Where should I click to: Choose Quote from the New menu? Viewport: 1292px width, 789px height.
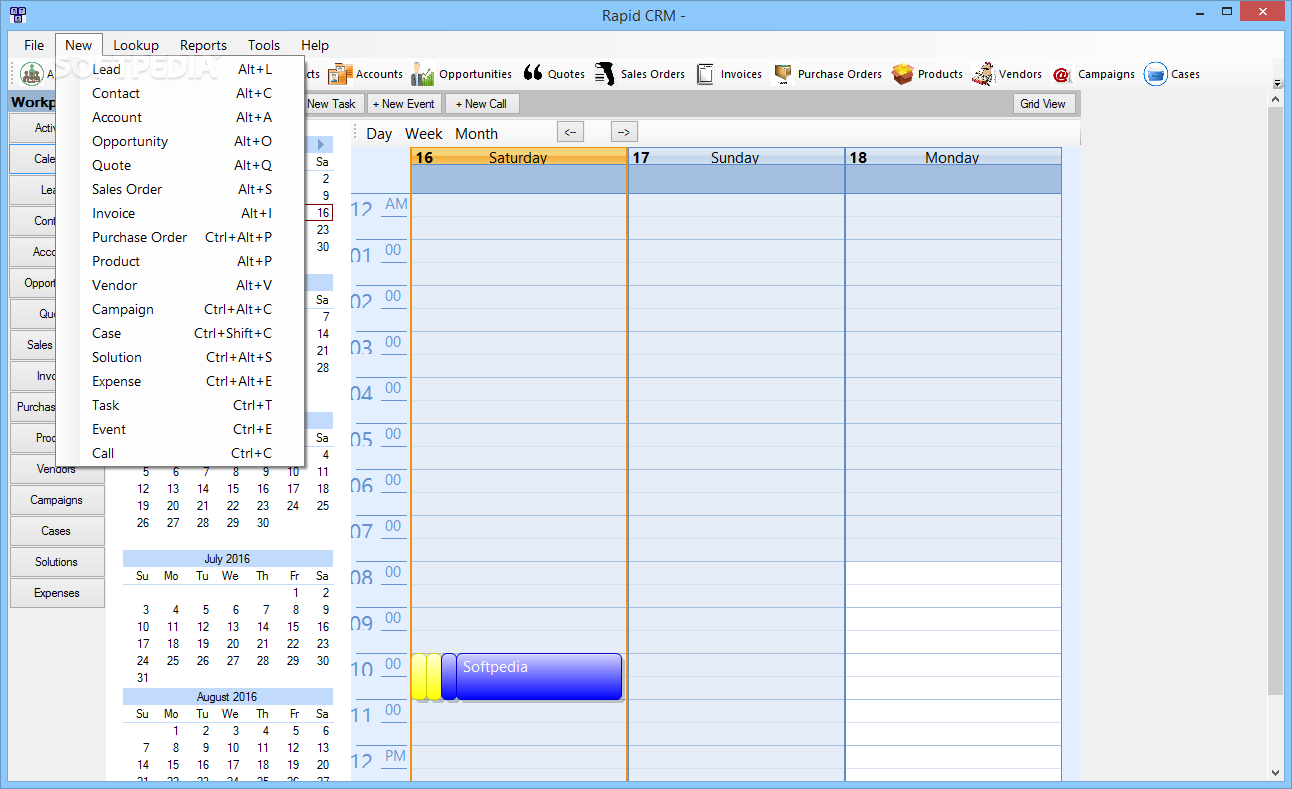point(181,165)
